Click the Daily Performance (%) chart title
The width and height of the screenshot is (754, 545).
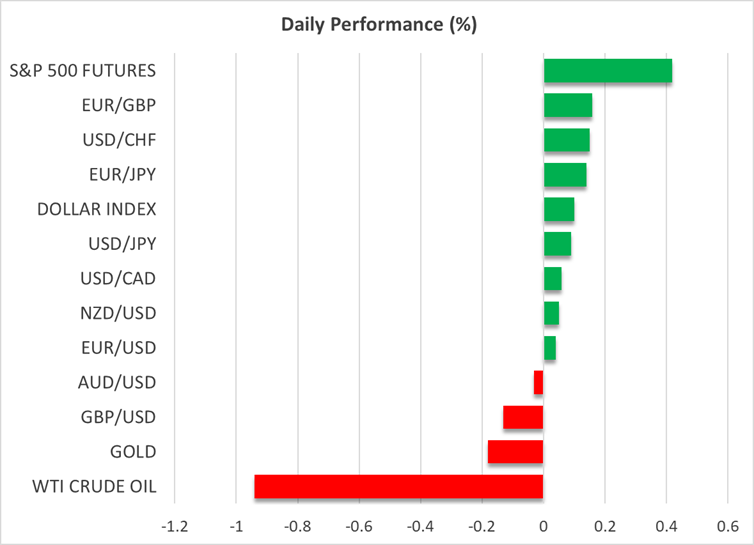tap(377, 22)
